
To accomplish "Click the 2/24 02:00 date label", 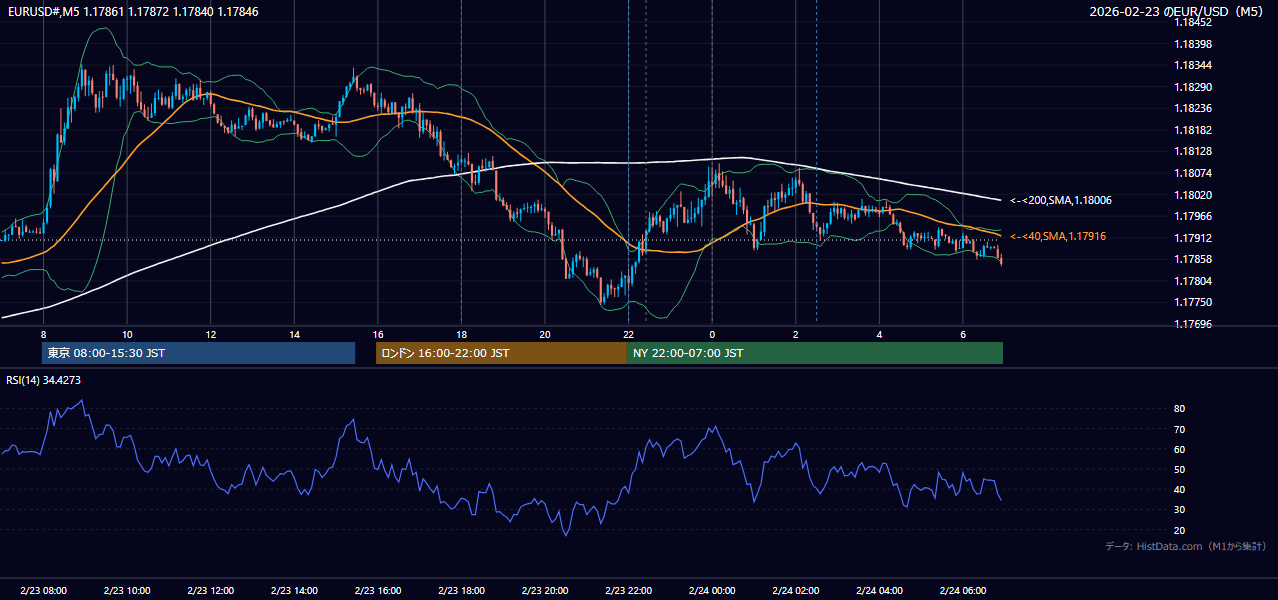I will [795, 591].
